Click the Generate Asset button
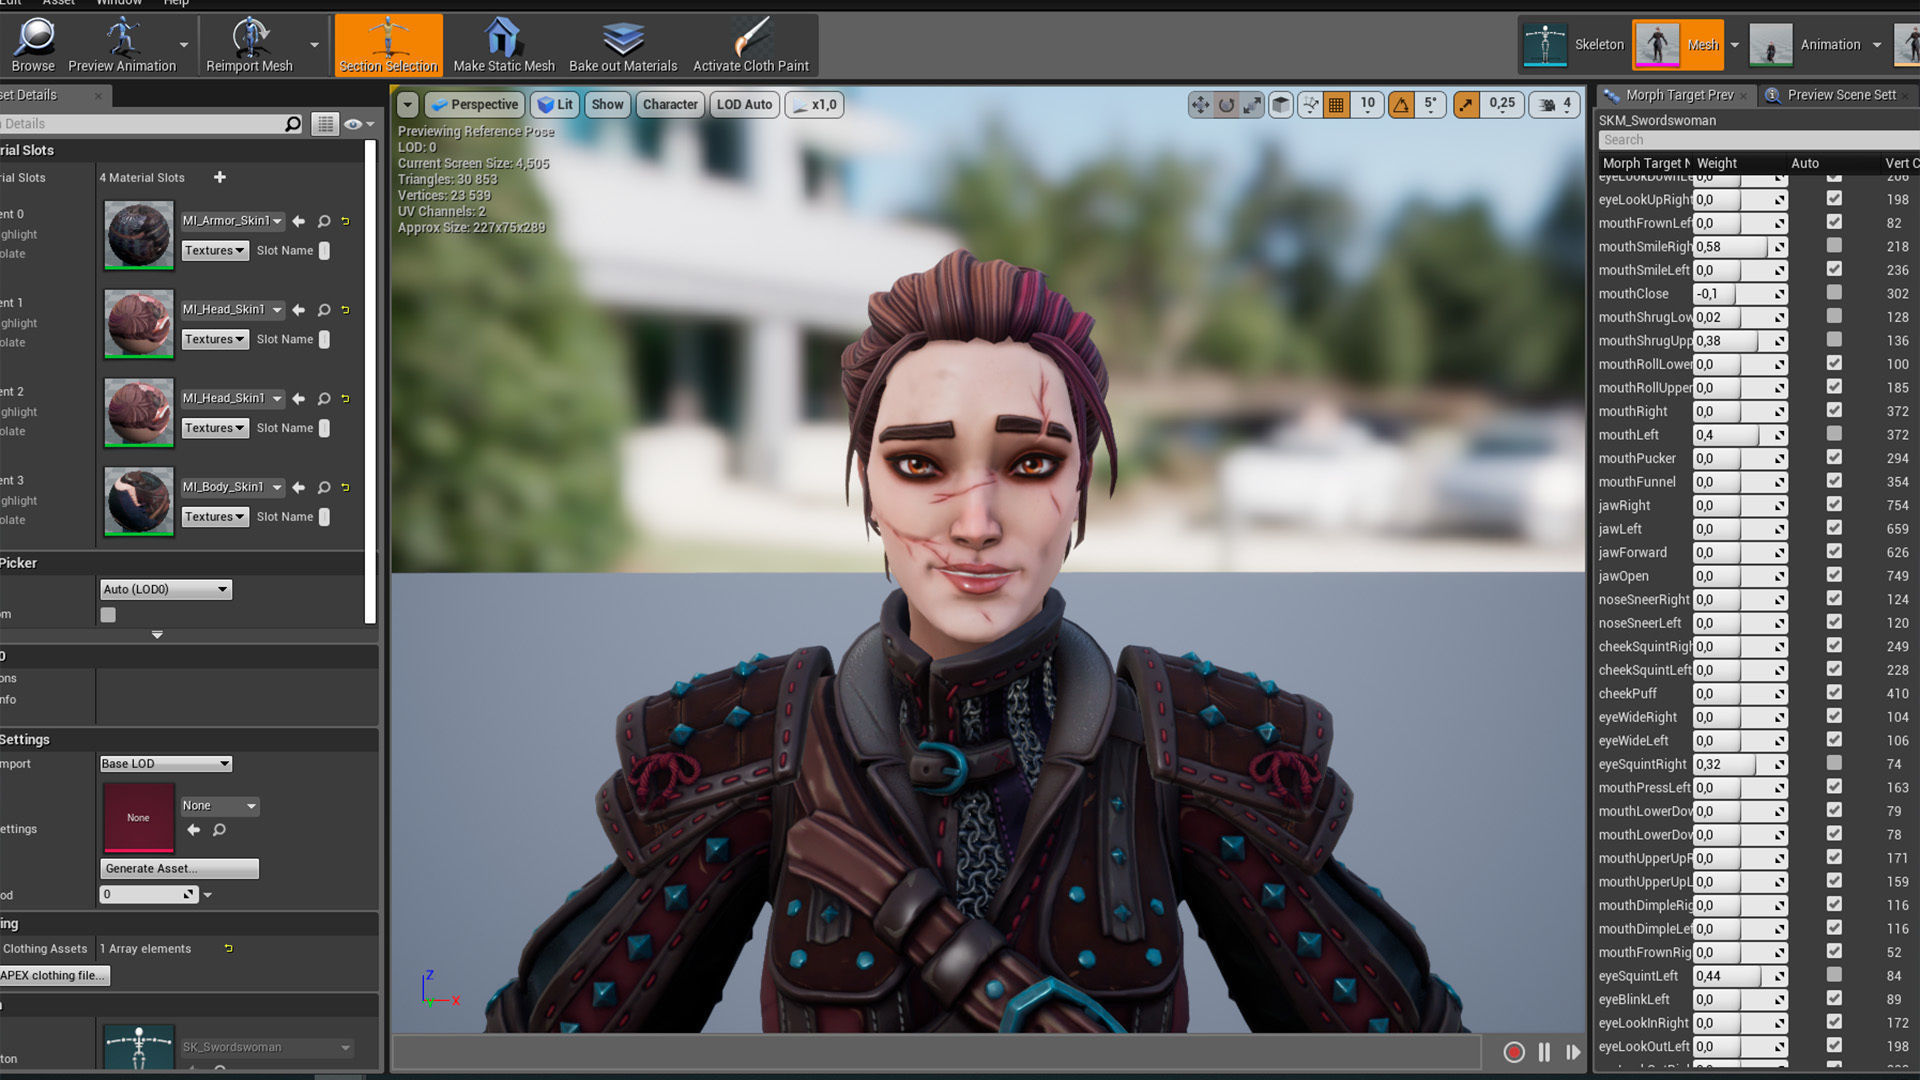Screen dimensions: 1920x1080 (179, 868)
